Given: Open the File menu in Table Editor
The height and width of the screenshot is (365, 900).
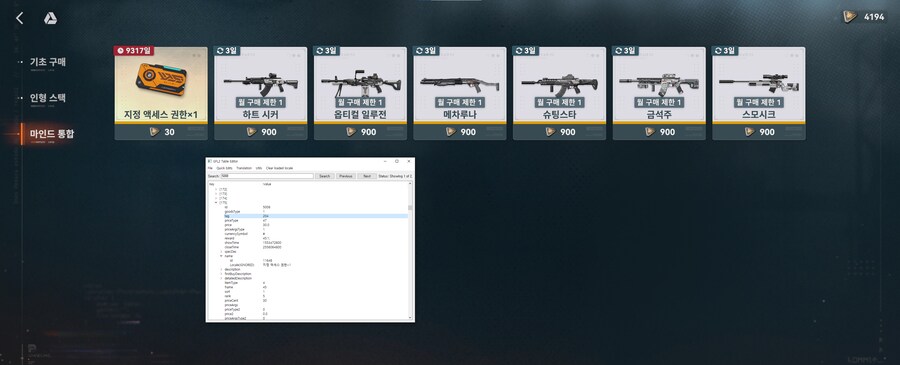Looking at the screenshot, I should (210, 168).
